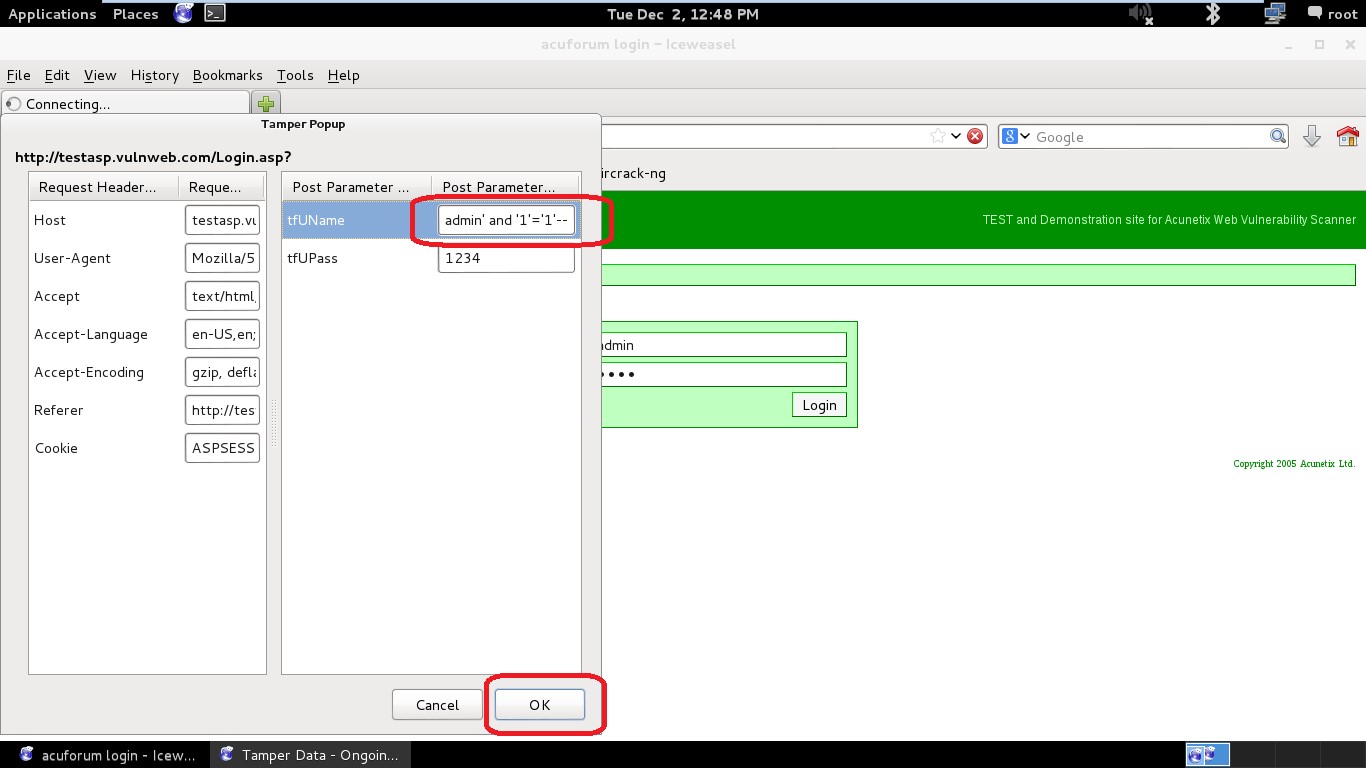Edit the User-Agent header value field

click(222, 258)
